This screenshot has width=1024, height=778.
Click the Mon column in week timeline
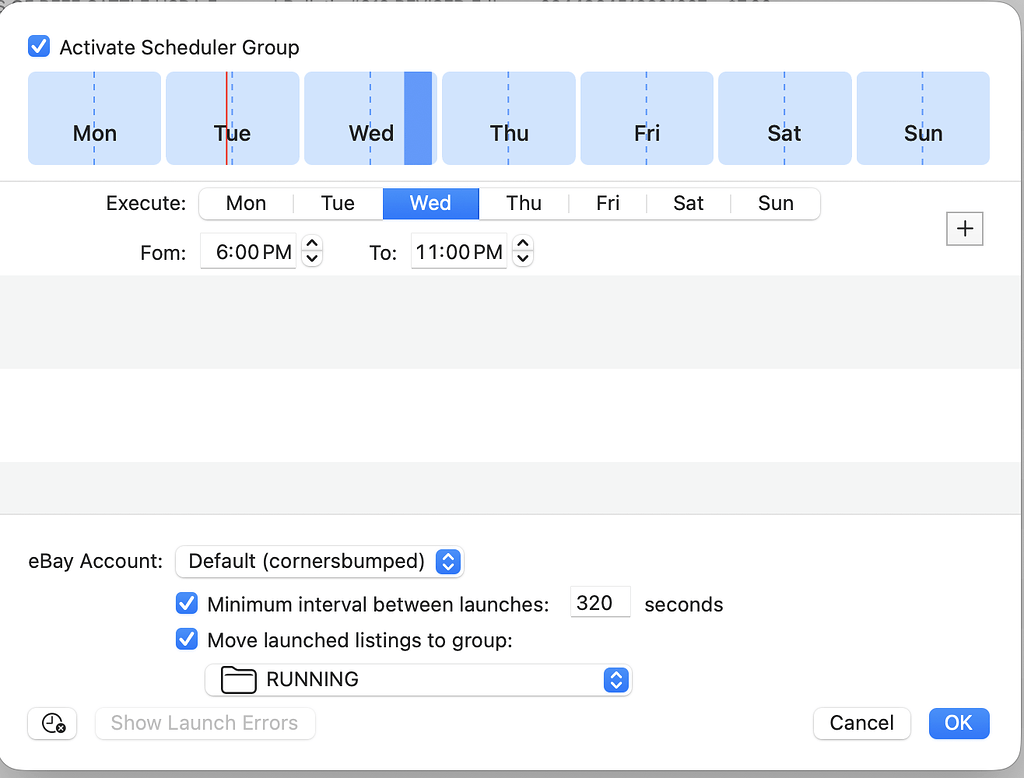click(x=95, y=118)
